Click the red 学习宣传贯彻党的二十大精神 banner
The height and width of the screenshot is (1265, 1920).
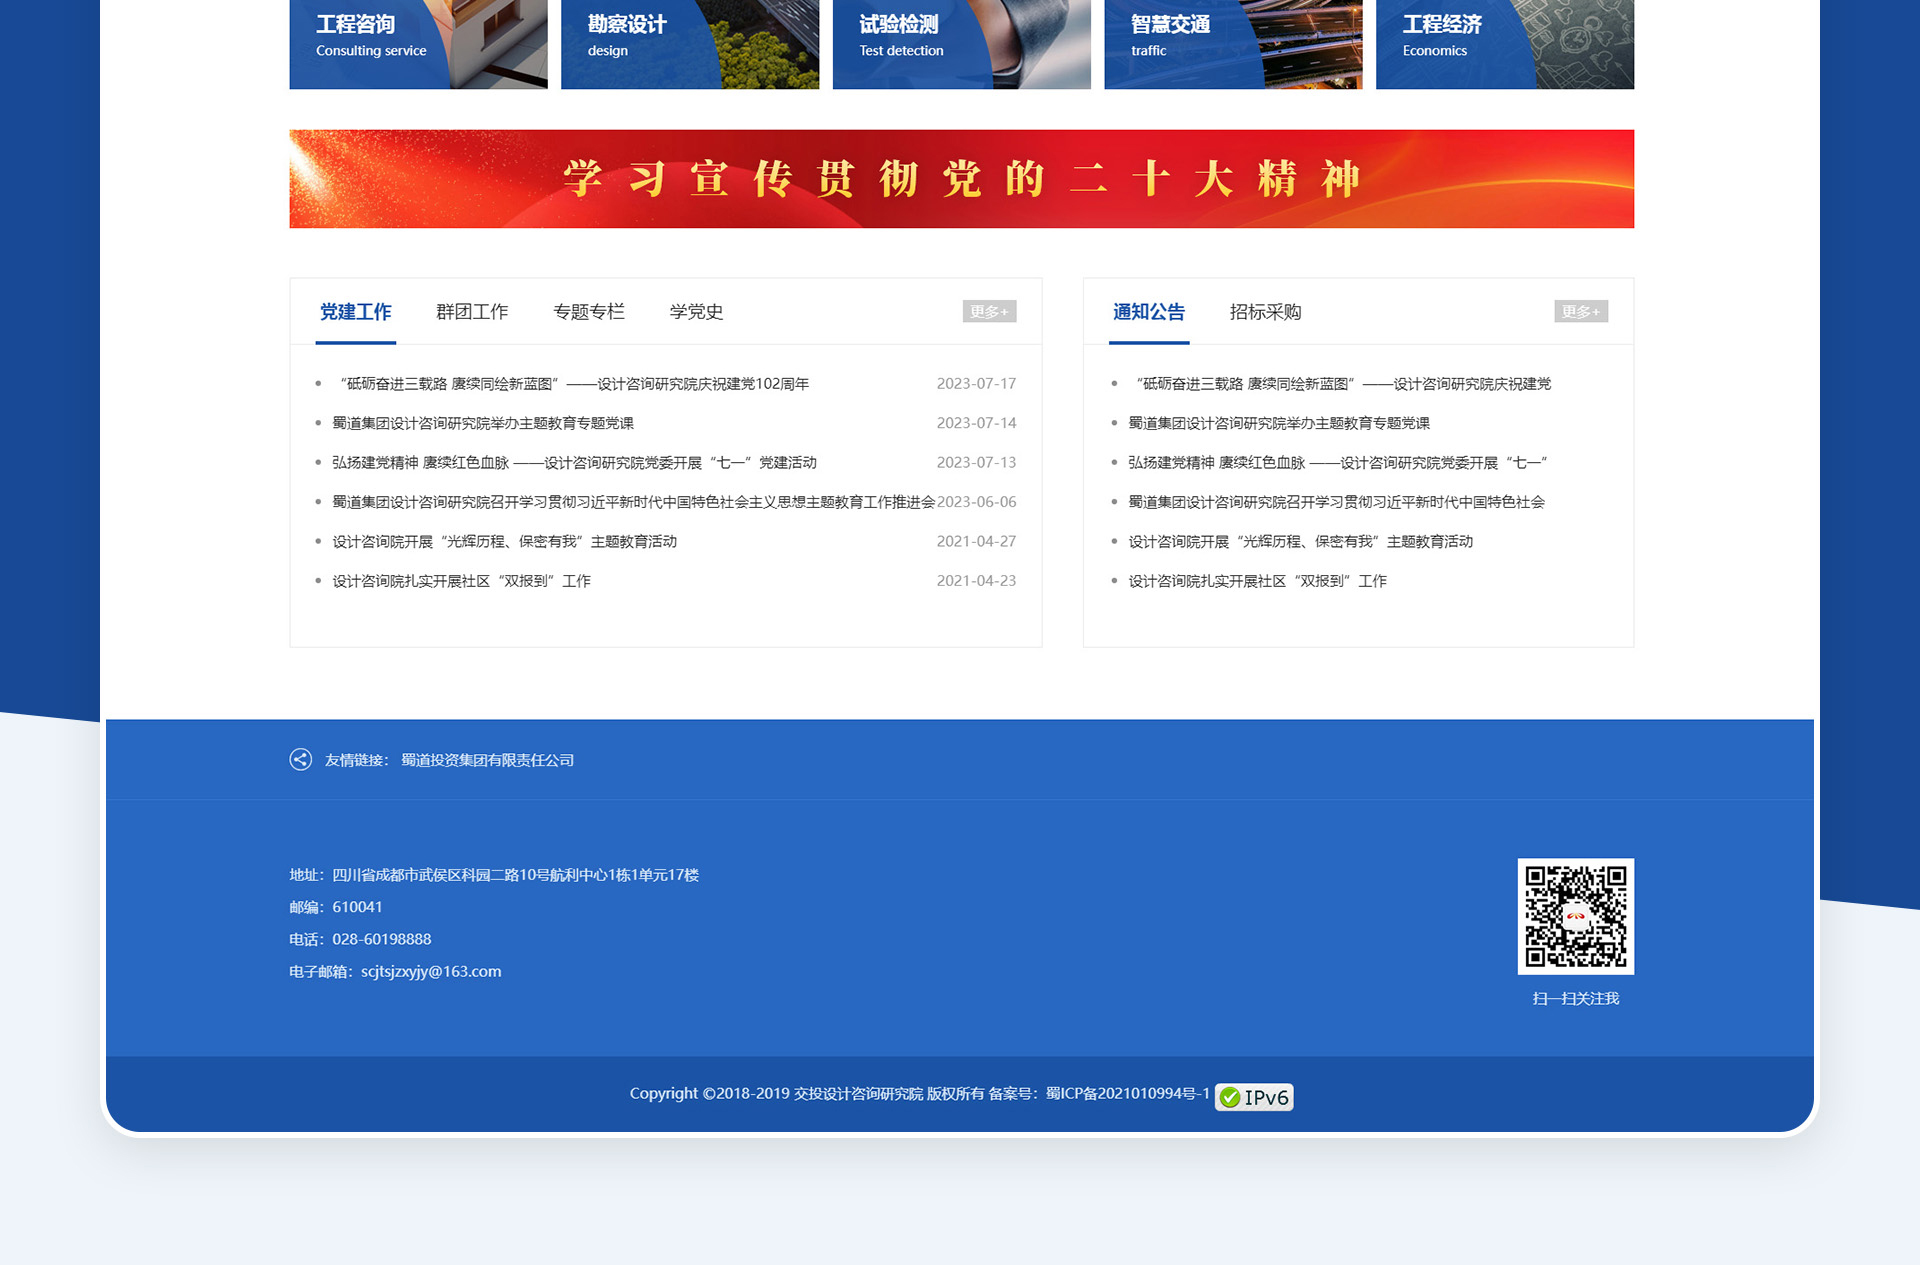[x=961, y=179]
